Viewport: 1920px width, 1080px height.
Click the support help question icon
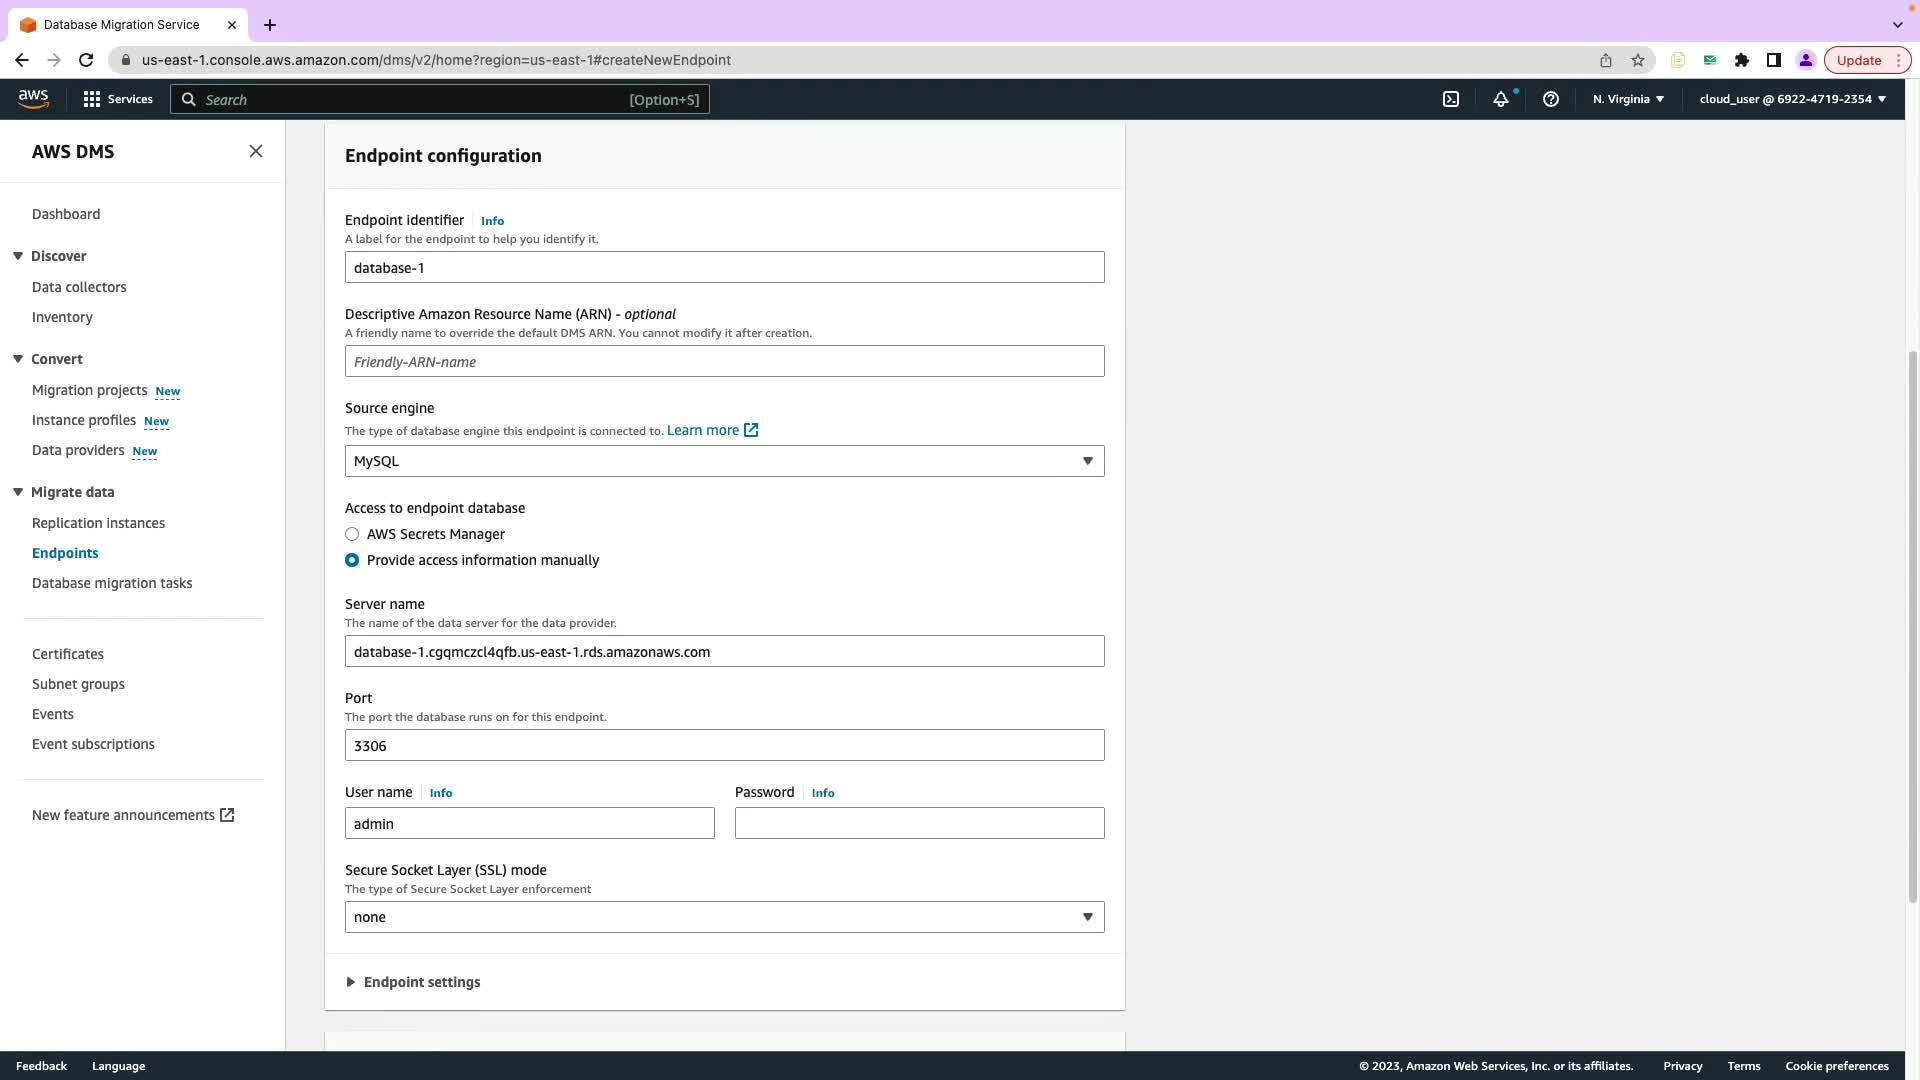tap(1550, 99)
